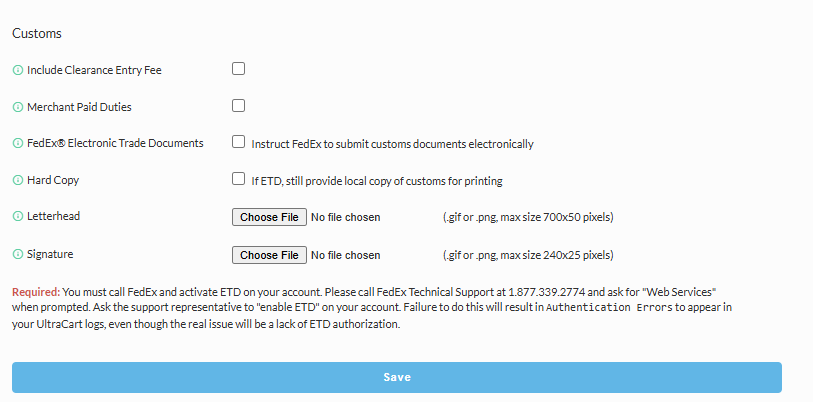The width and height of the screenshot is (813, 402).
Task: Click 'Instruct FedEx to submit customs documents electronically'
Action: pyautogui.click(x=393, y=144)
